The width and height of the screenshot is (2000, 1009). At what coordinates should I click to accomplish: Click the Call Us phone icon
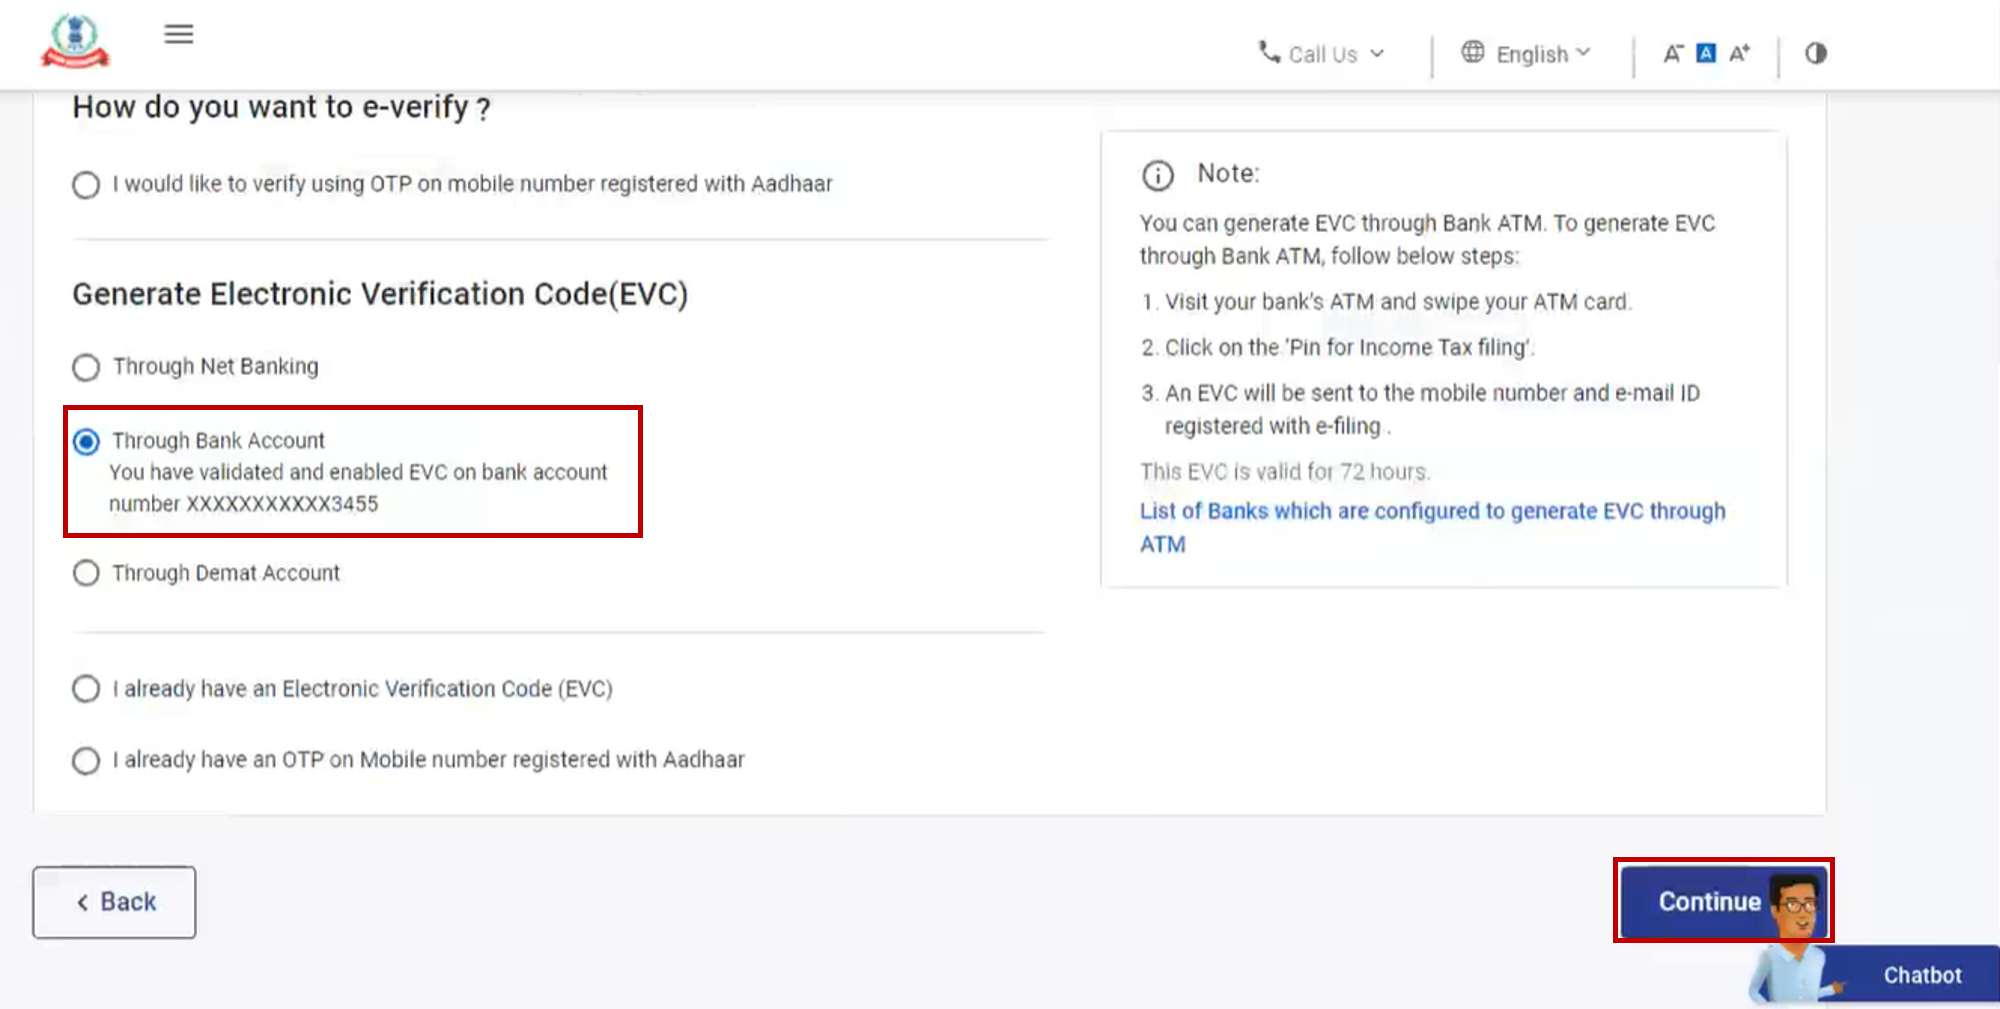pos(1268,54)
